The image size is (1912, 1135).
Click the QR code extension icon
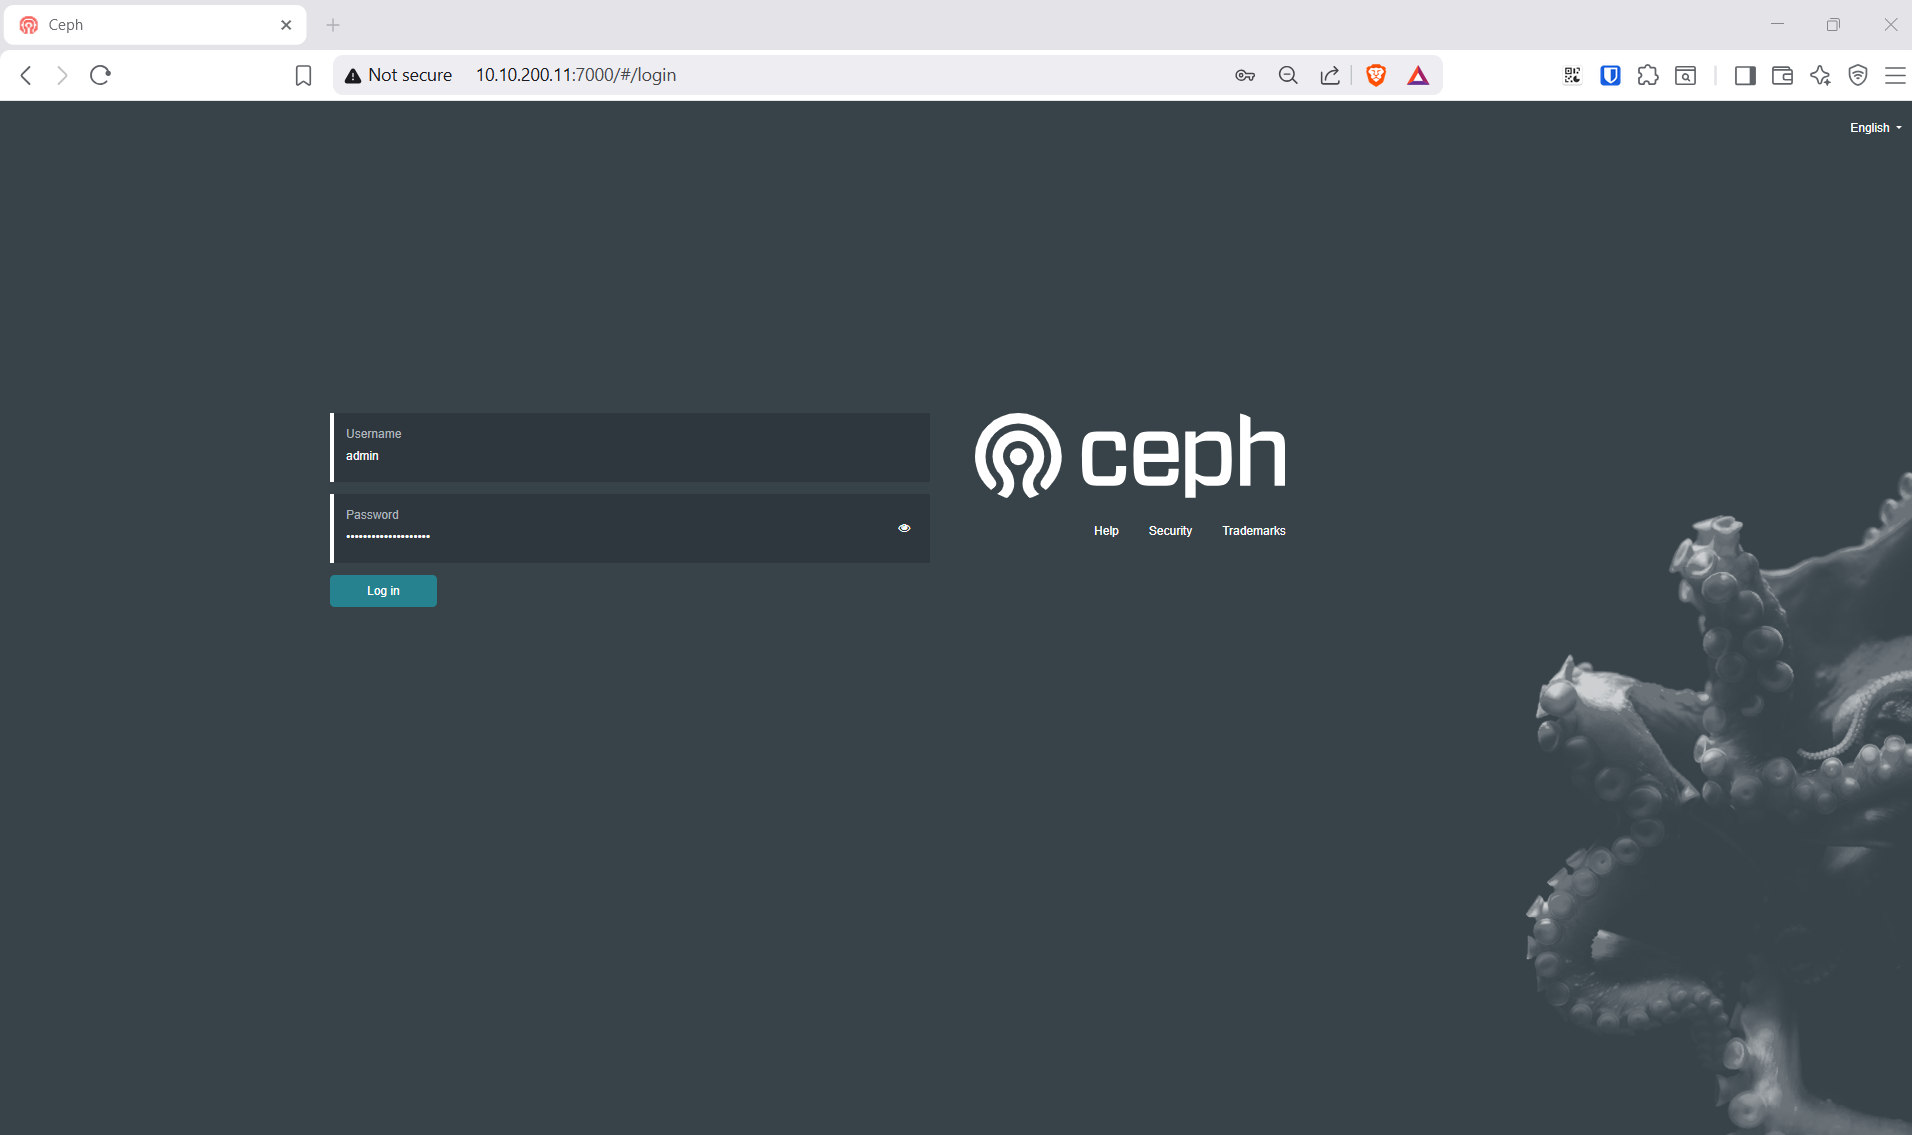[1572, 75]
